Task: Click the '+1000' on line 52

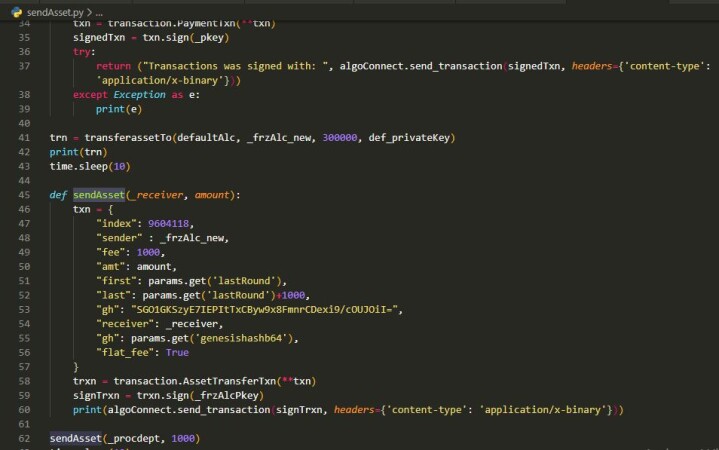Action: pyautogui.click(x=290, y=295)
